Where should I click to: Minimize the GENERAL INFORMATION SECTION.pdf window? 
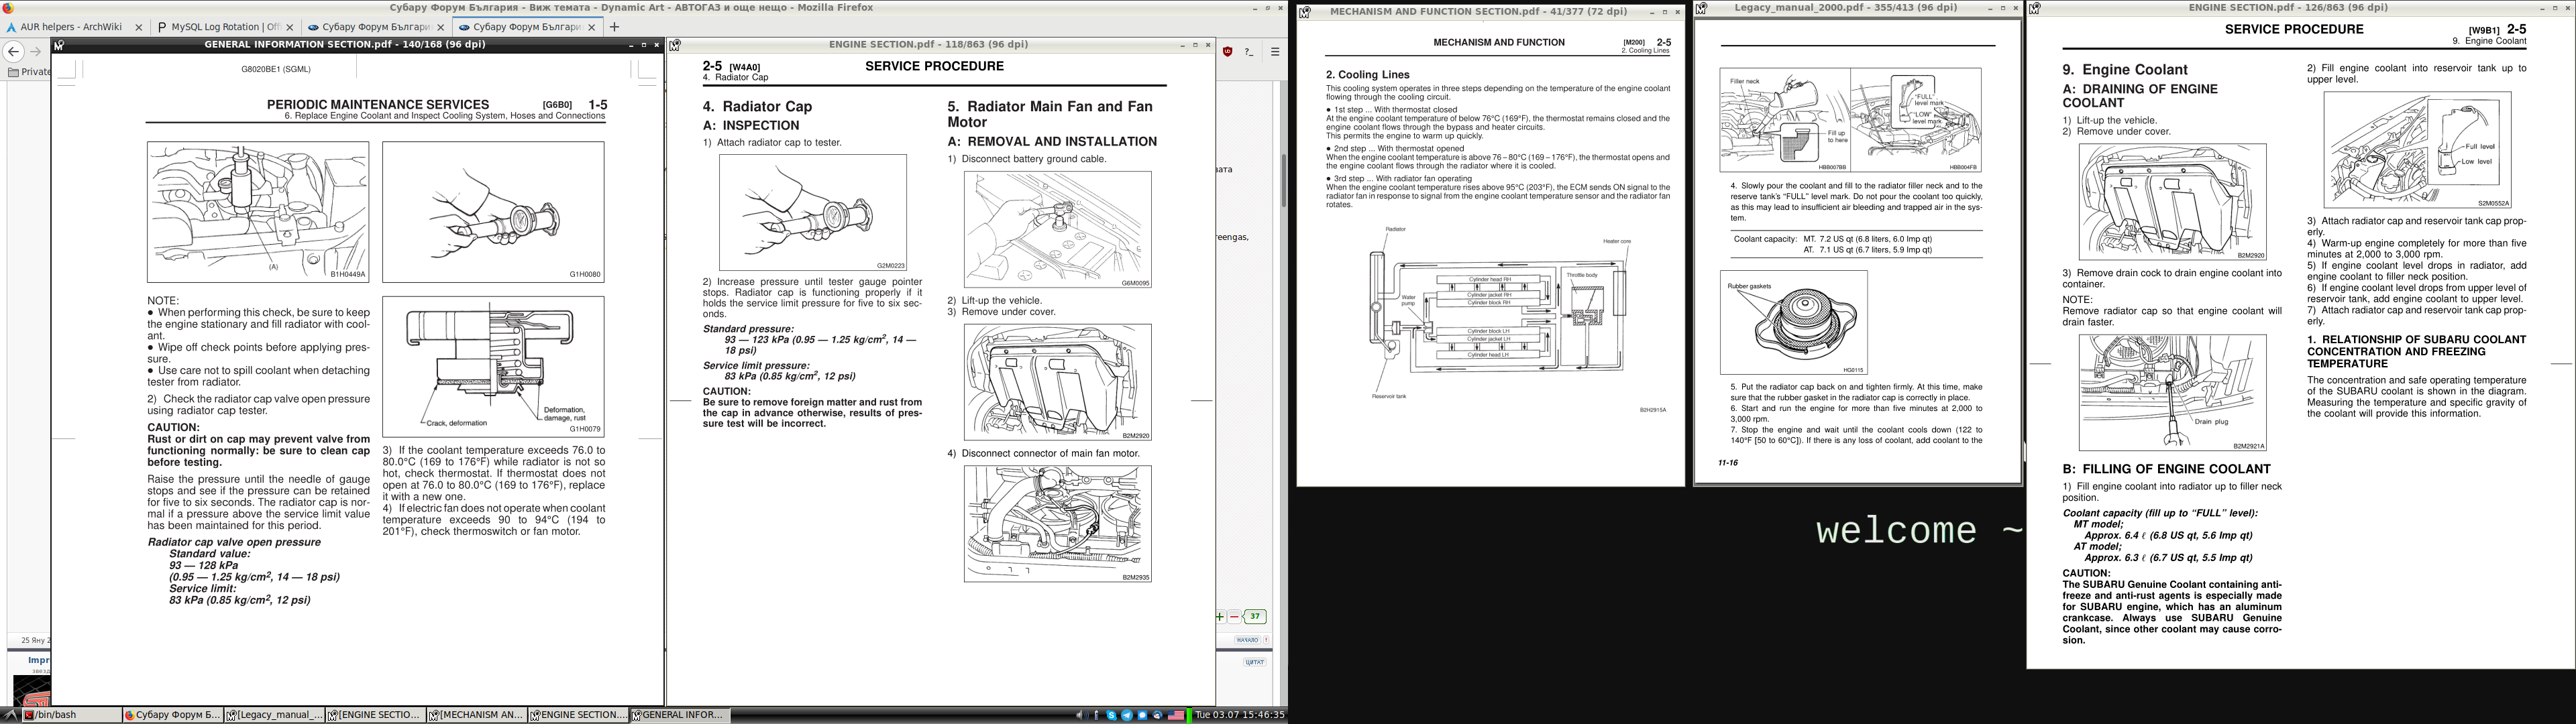pos(631,45)
